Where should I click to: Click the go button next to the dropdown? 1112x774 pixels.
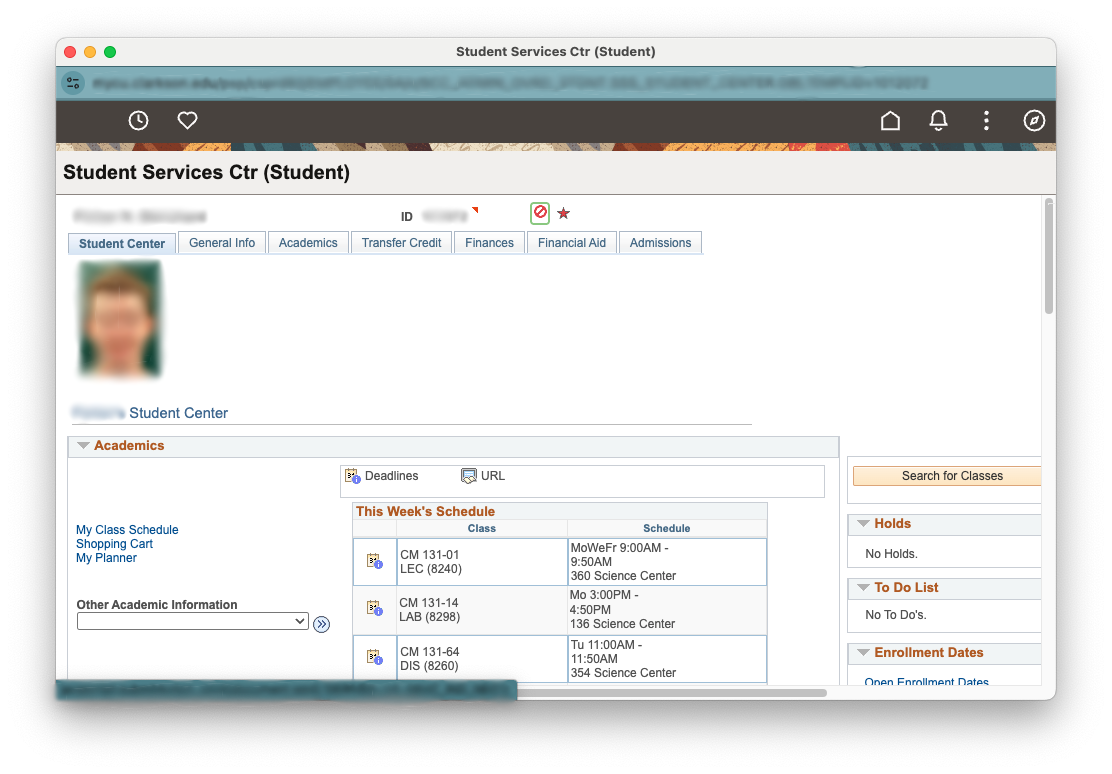[x=321, y=624]
